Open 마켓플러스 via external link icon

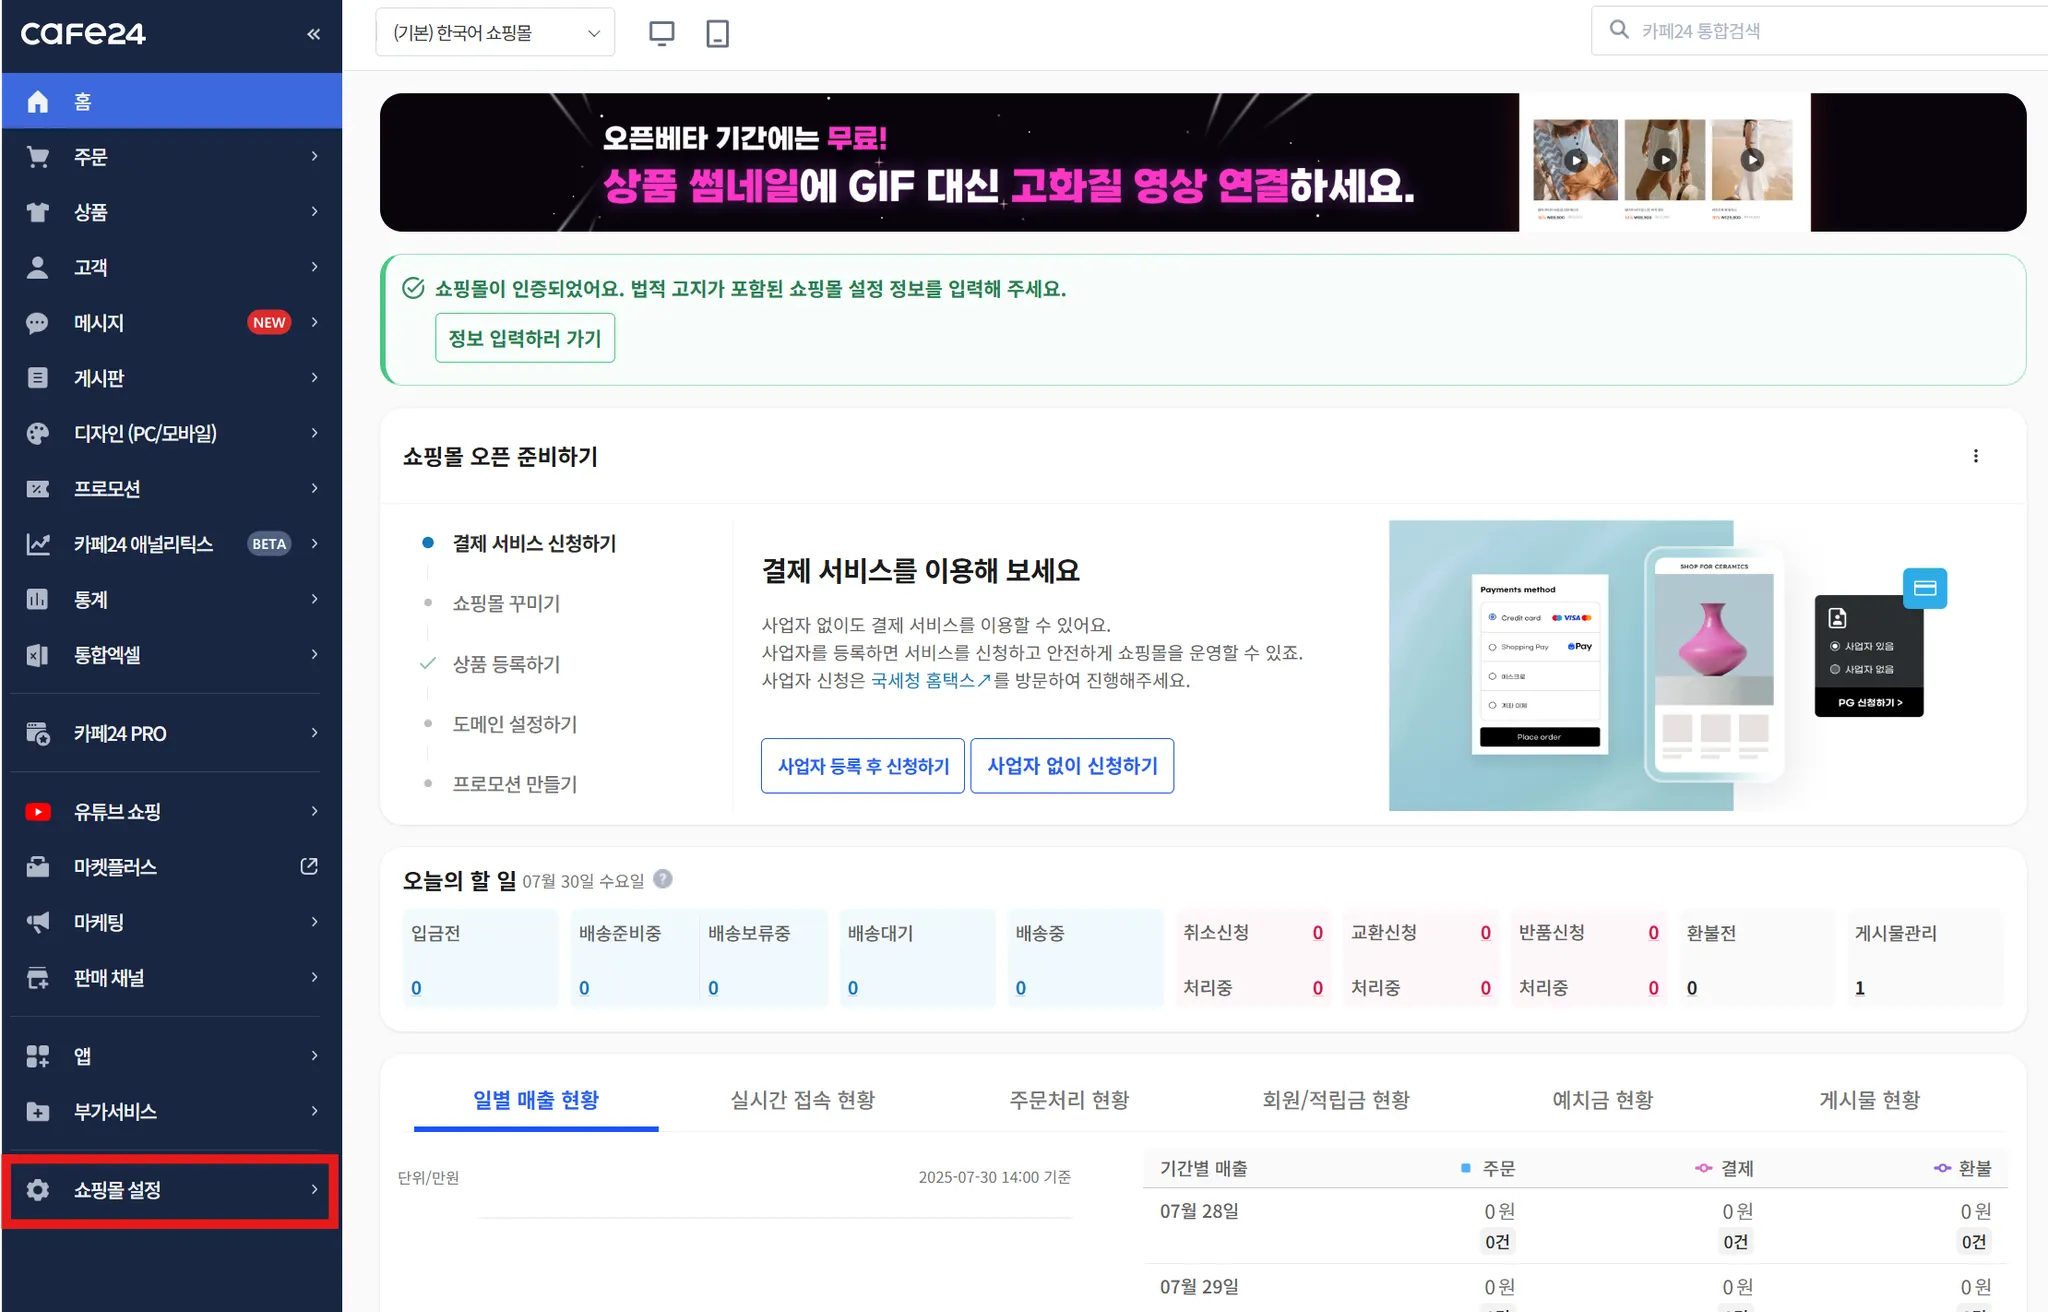[x=309, y=866]
